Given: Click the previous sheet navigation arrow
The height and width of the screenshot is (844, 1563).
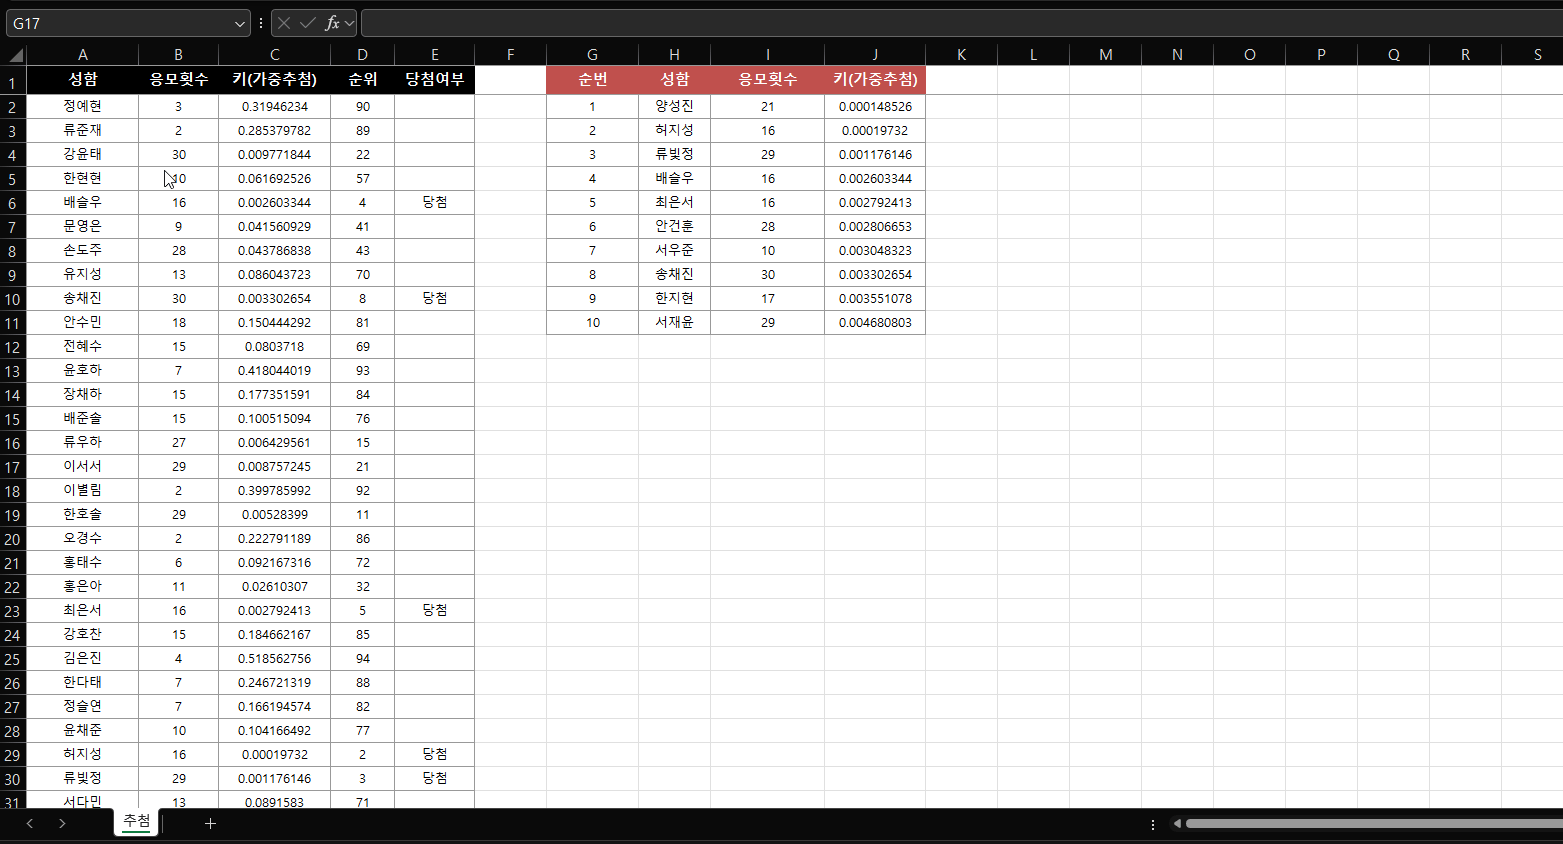Looking at the screenshot, I should pyautogui.click(x=30, y=823).
